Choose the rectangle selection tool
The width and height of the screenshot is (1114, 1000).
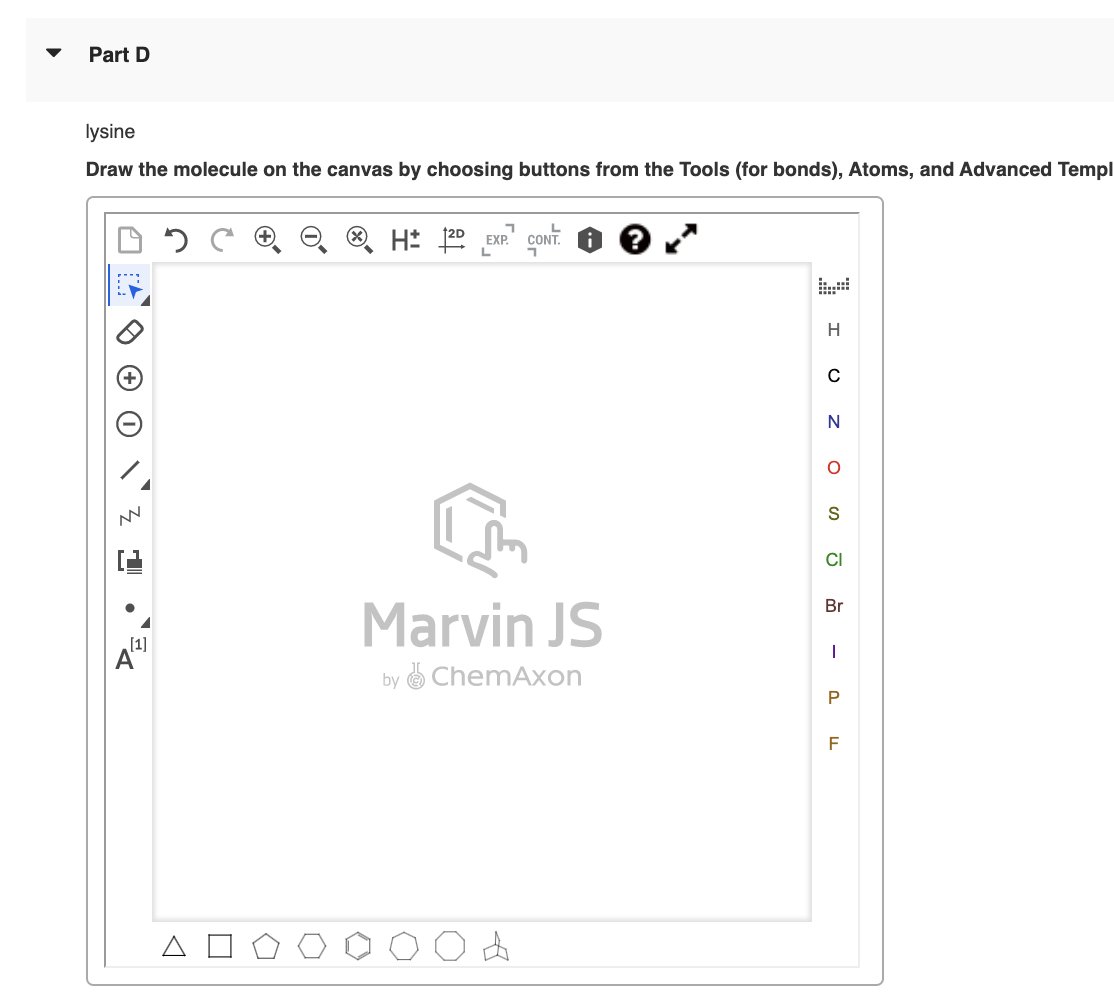tap(129, 286)
